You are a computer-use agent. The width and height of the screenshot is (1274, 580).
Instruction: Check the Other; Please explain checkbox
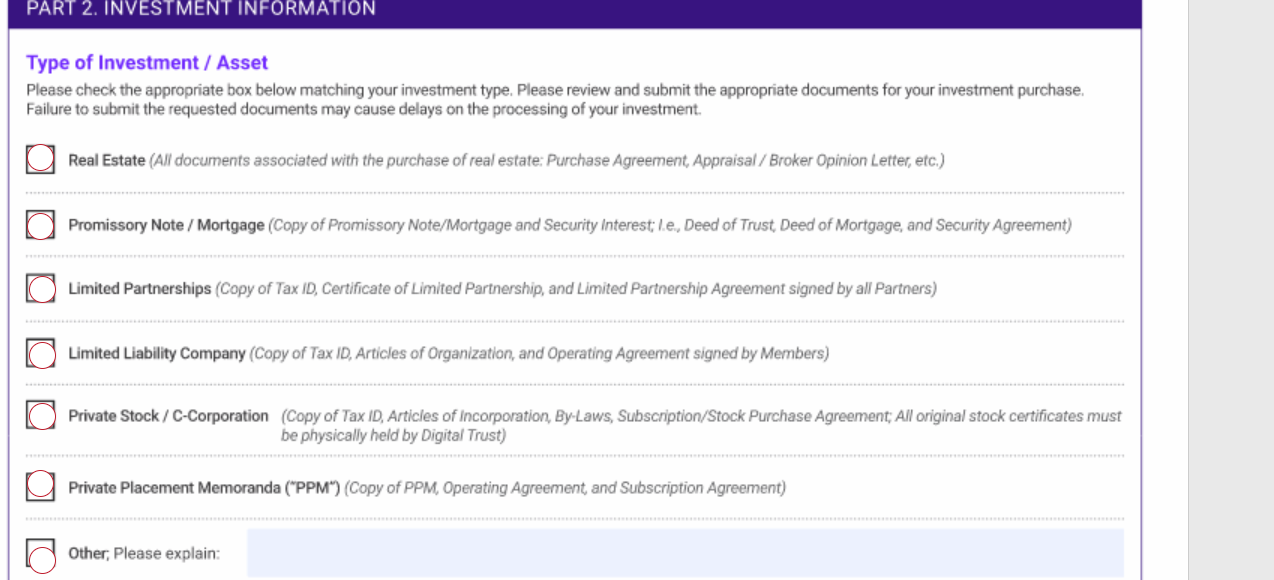click(x=40, y=554)
